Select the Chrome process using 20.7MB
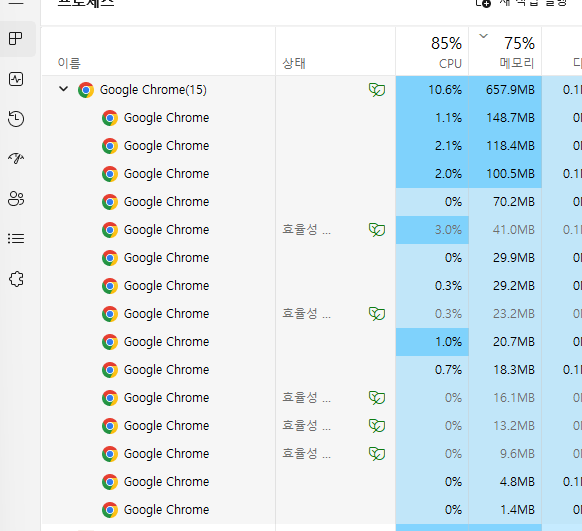Image resolution: width=582 pixels, height=531 pixels. (312, 342)
